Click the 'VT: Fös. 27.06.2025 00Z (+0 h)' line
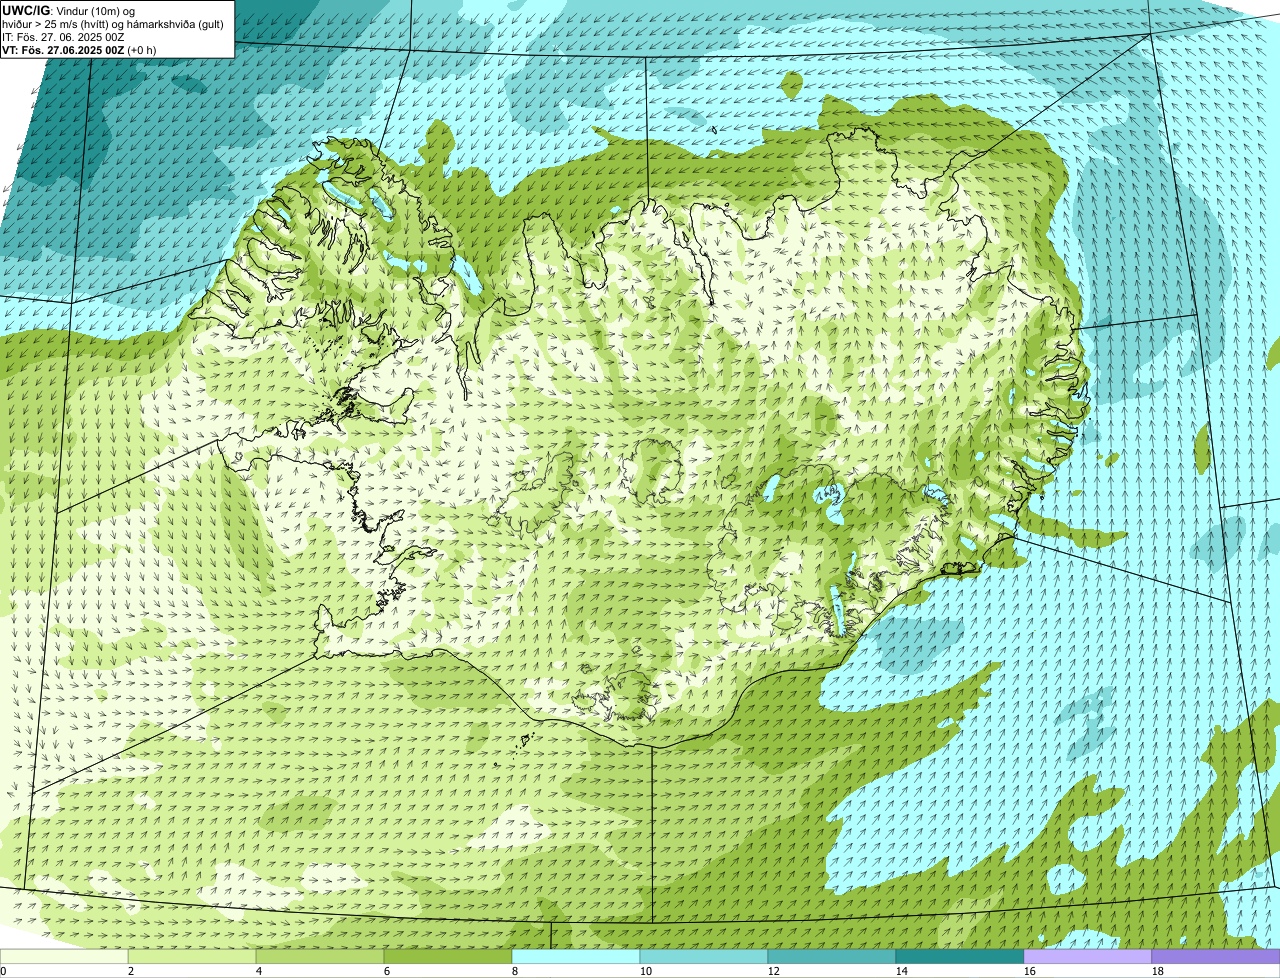 pos(79,49)
